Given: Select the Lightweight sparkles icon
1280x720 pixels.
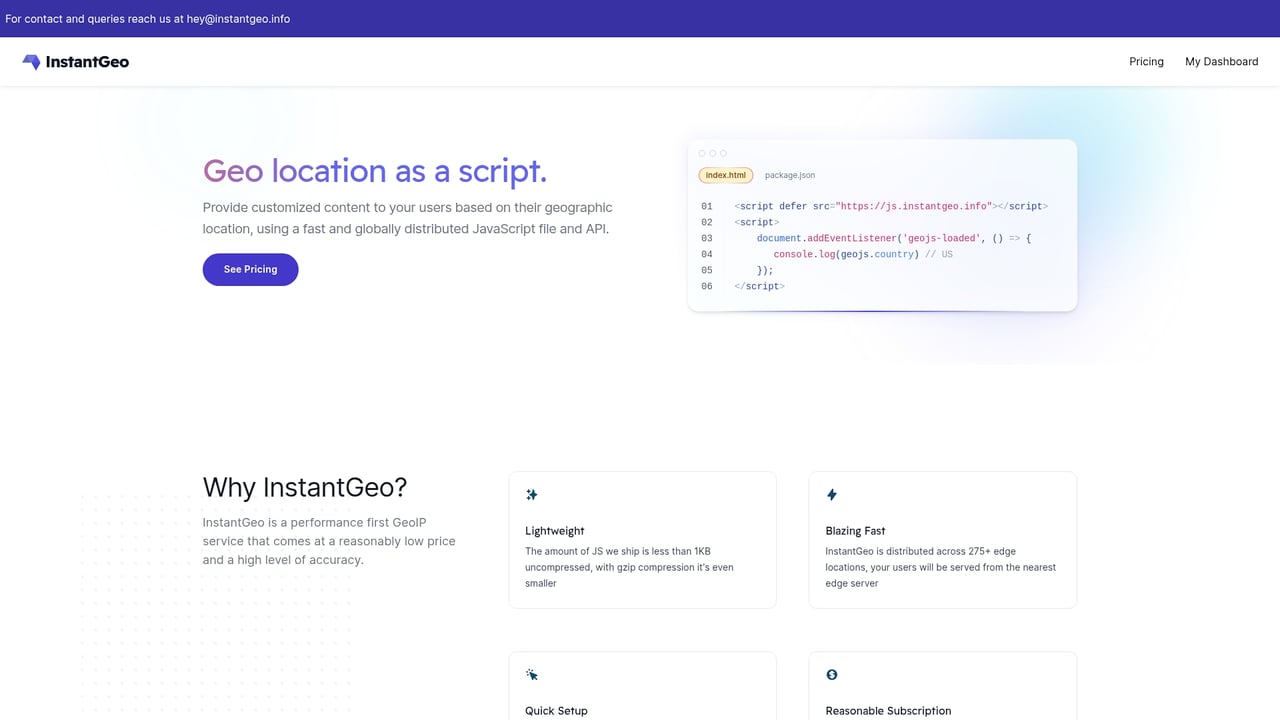Looking at the screenshot, I should [531, 494].
